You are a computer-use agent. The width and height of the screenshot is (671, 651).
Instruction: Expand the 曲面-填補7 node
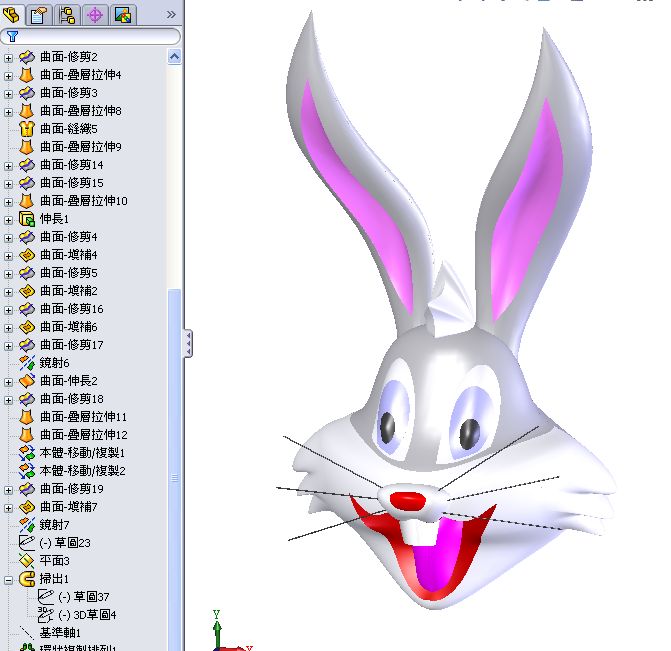pyautogui.click(x=8, y=508)
